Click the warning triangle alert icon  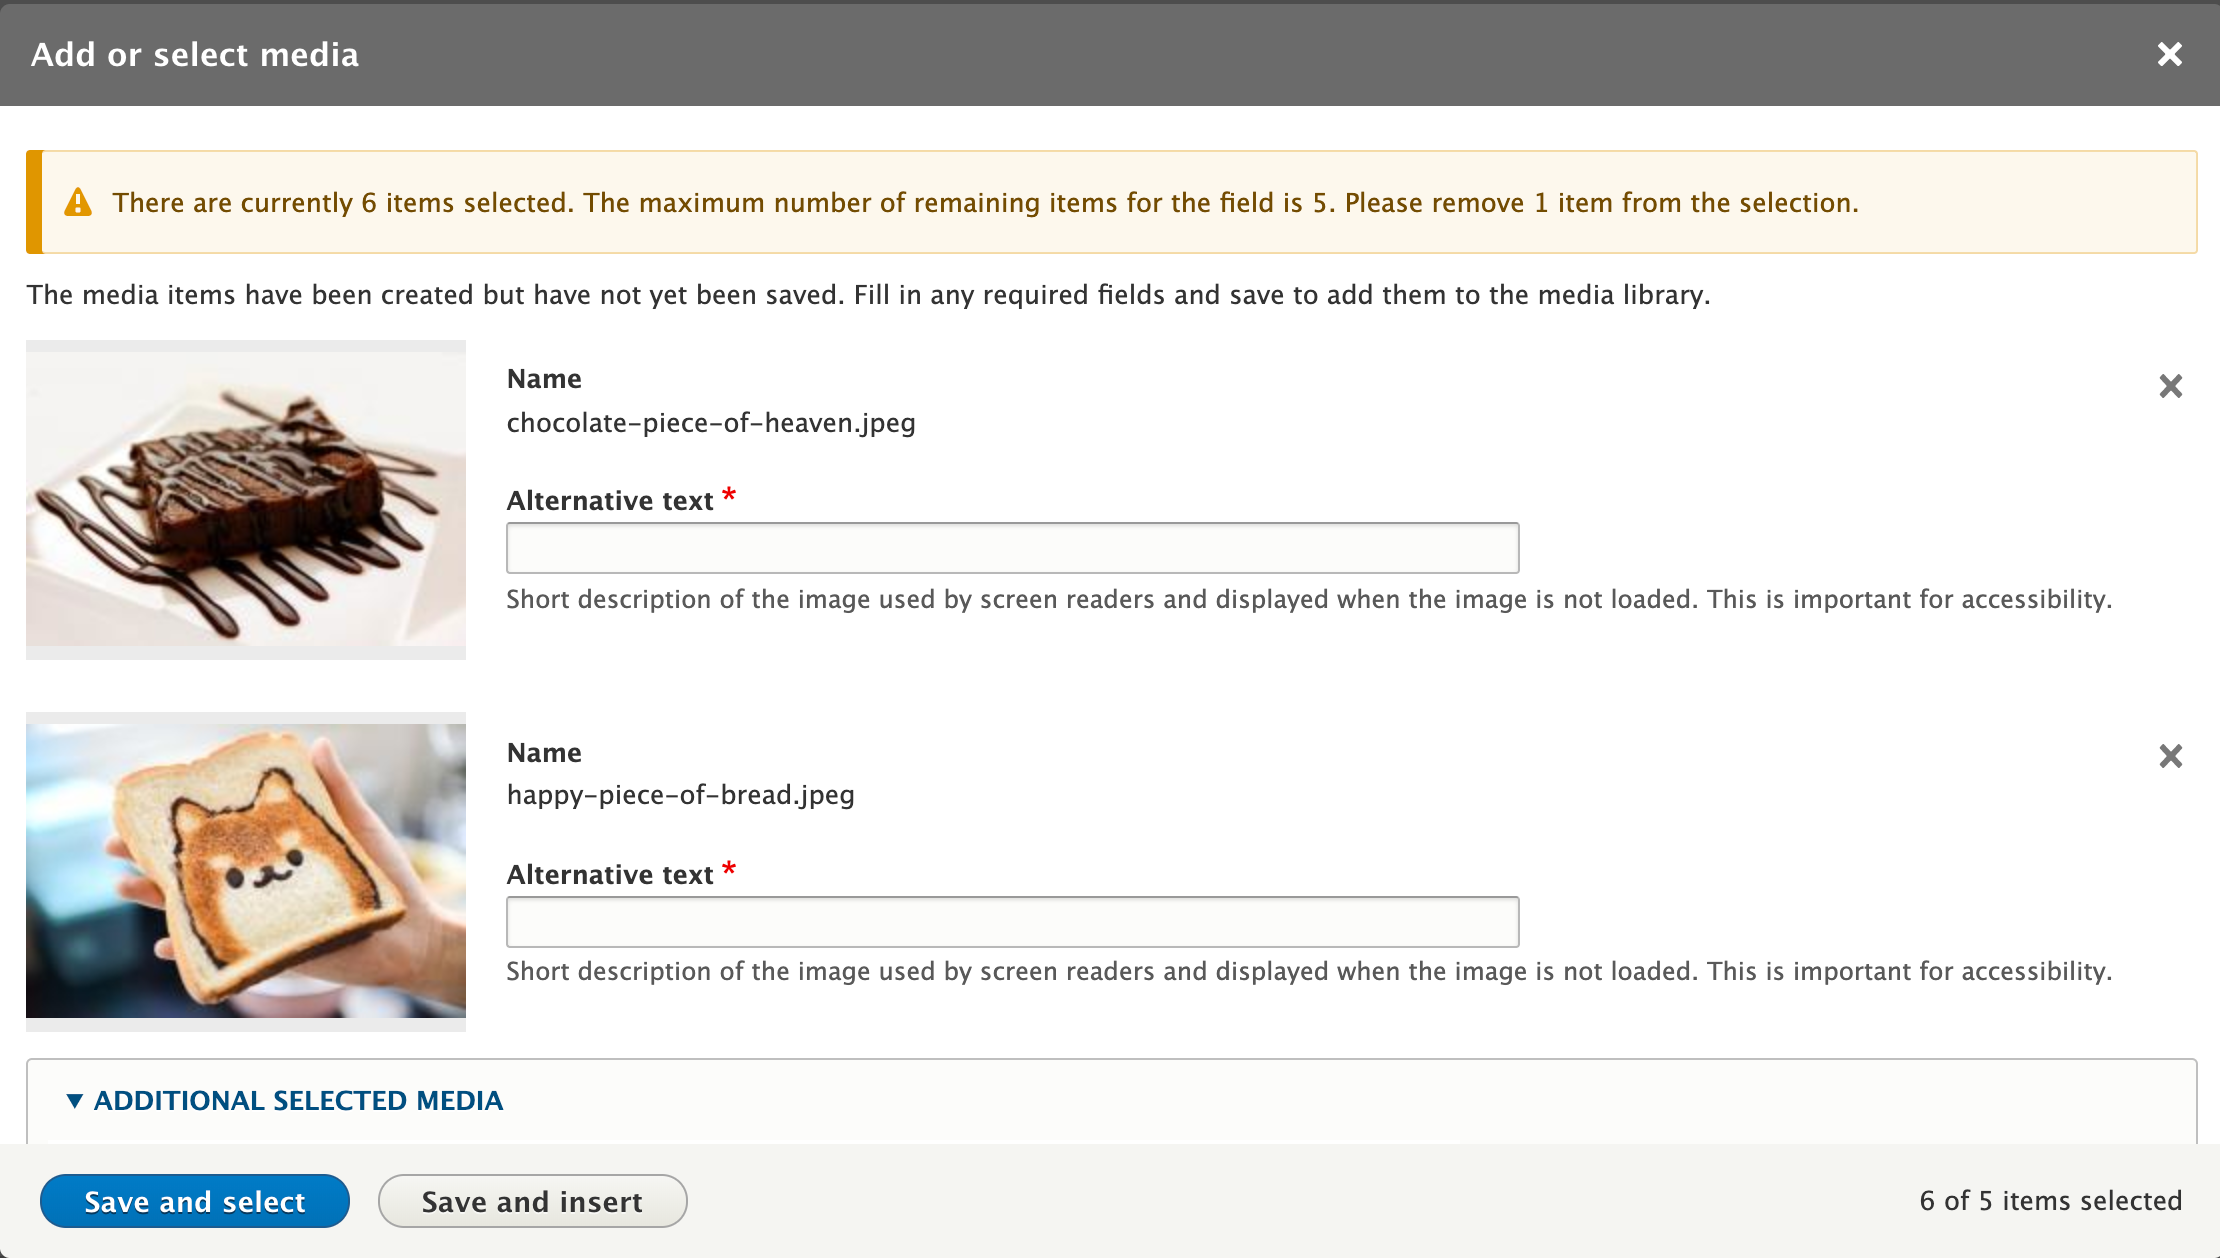tap(78, 201)
